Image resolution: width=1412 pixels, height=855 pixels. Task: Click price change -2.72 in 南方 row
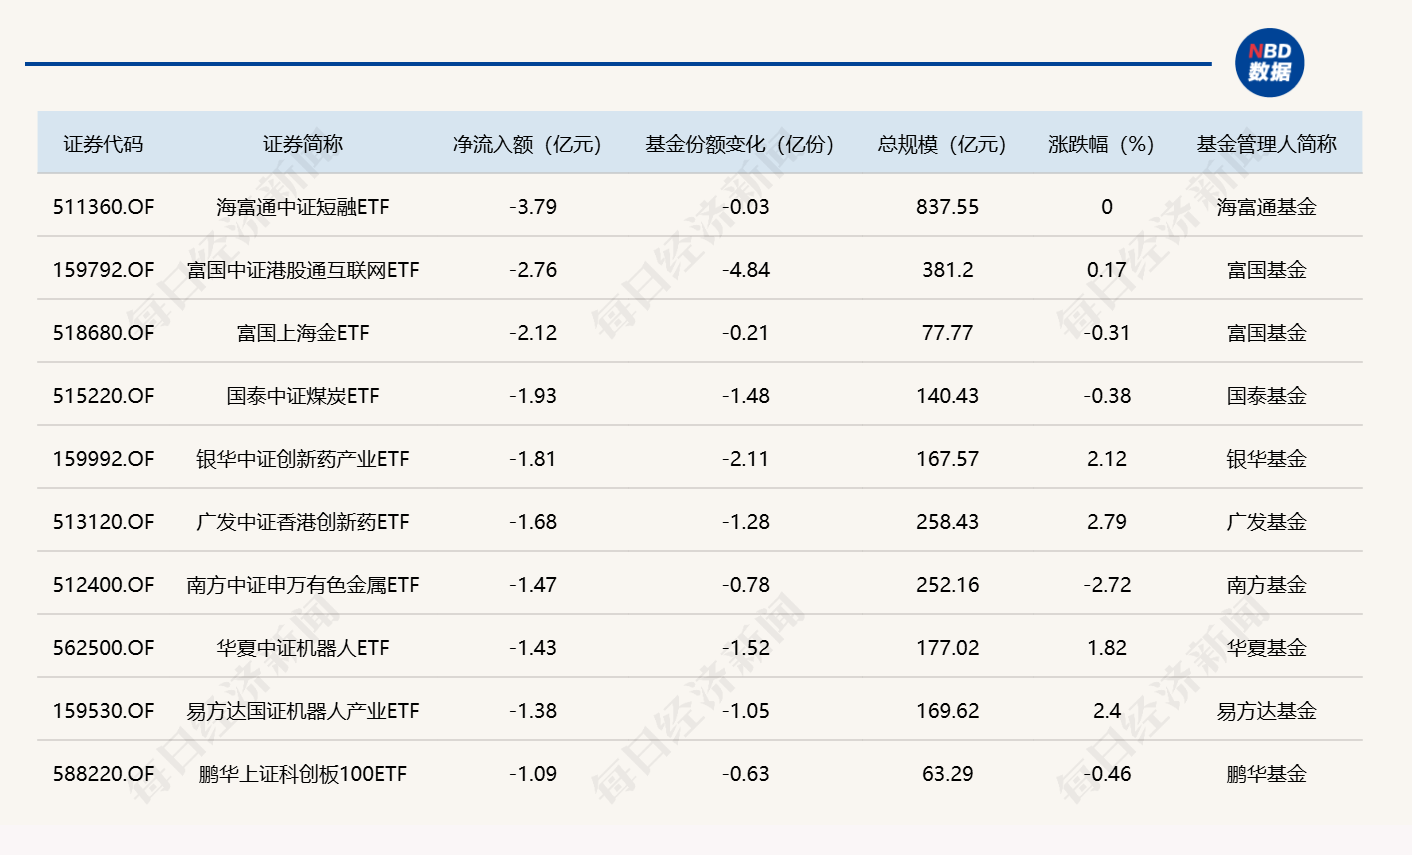[x=1107, y=585]
